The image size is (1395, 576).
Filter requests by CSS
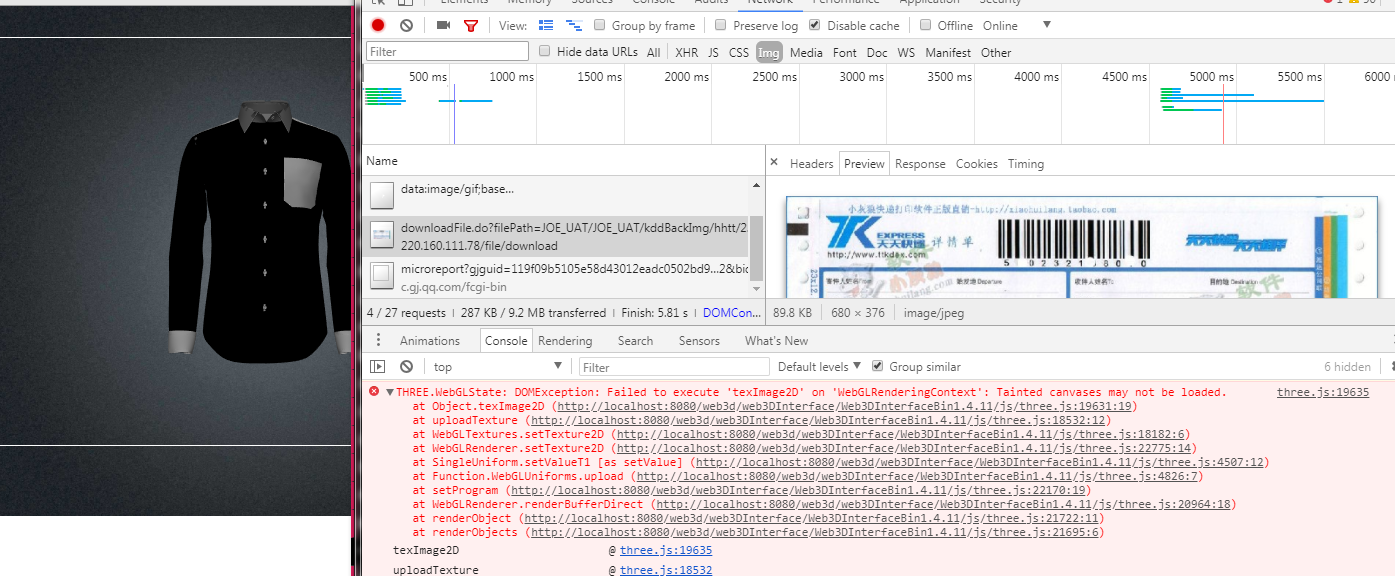pos(739,52)
